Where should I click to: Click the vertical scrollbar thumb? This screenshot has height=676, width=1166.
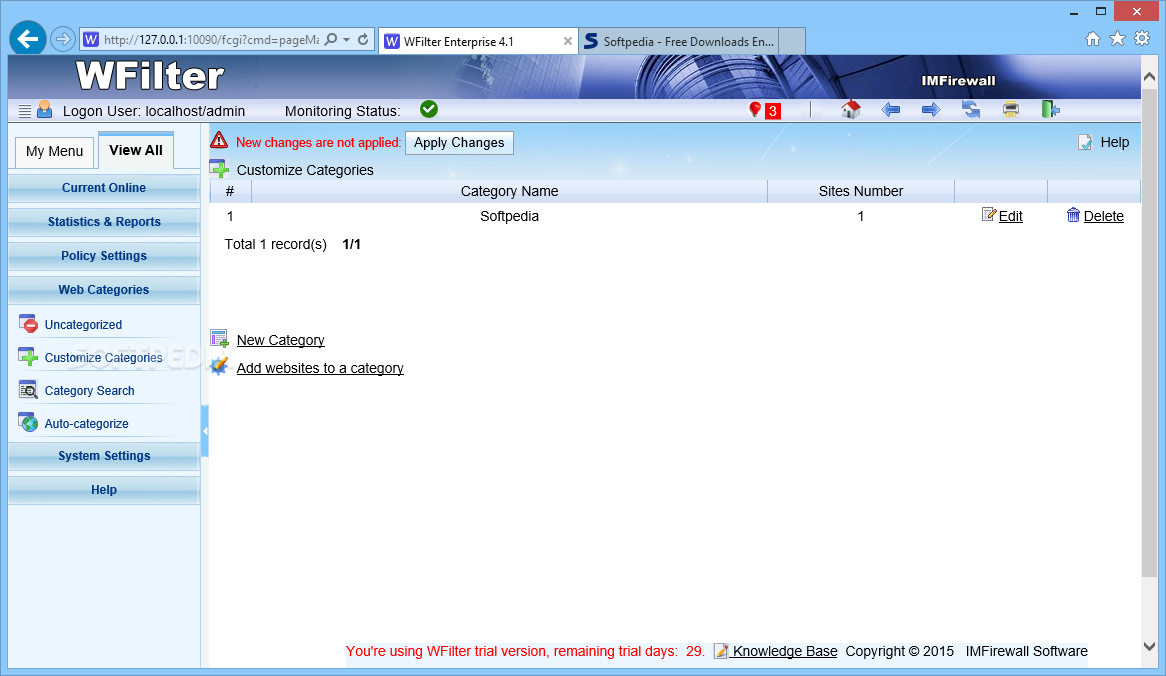[1149, 331]
